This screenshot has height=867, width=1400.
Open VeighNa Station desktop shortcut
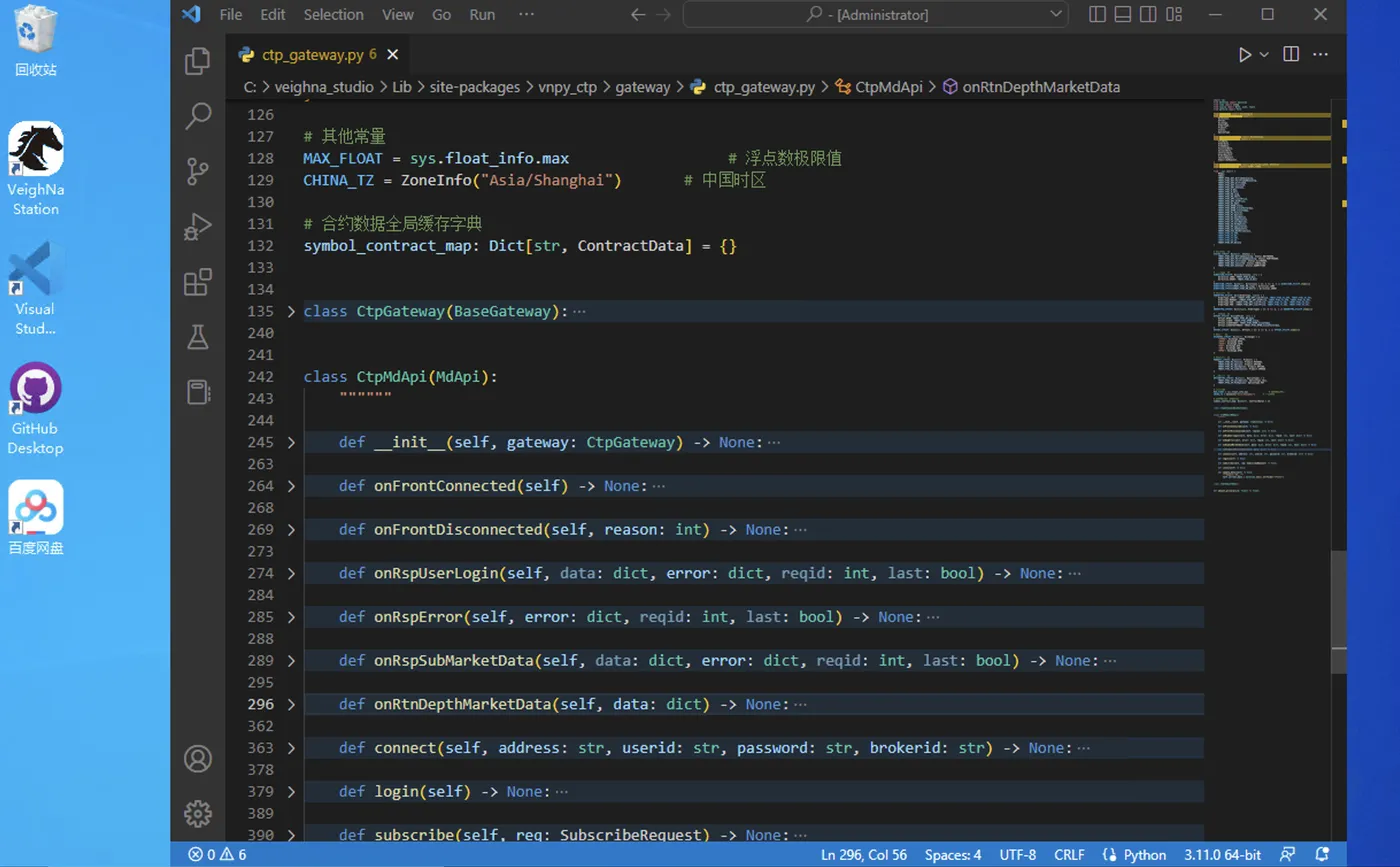click(x=36, y=169)
